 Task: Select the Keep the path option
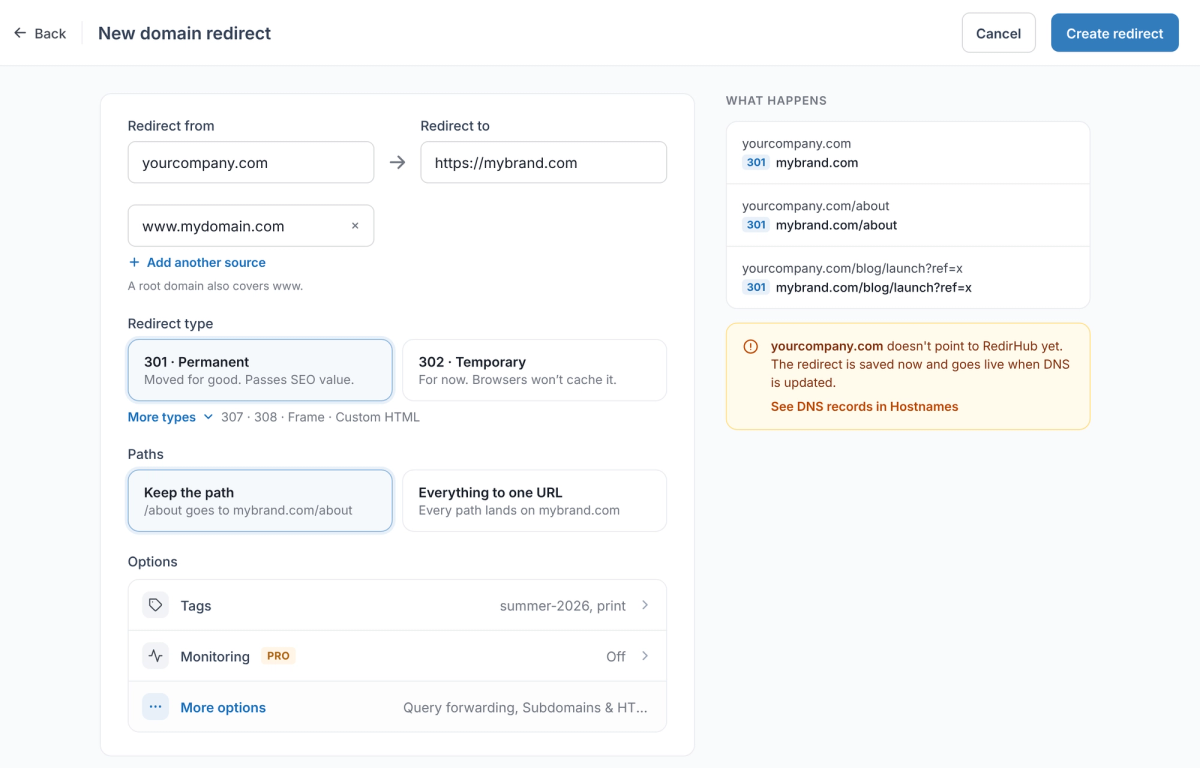(x=260, y=501)
